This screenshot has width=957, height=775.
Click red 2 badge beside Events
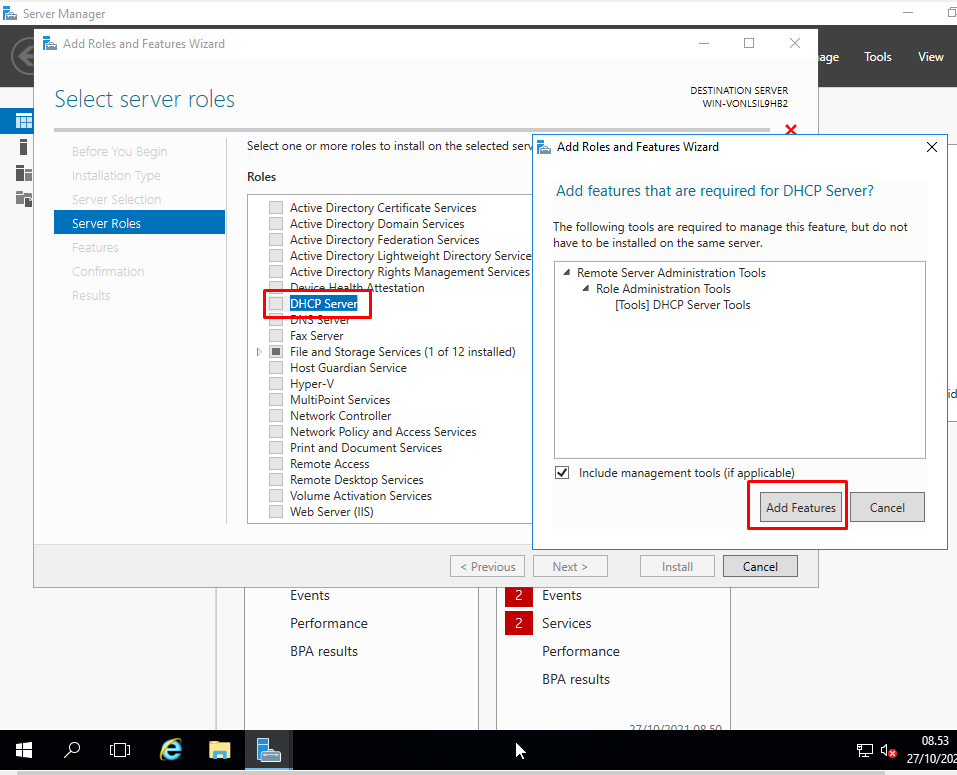[519, 596]
